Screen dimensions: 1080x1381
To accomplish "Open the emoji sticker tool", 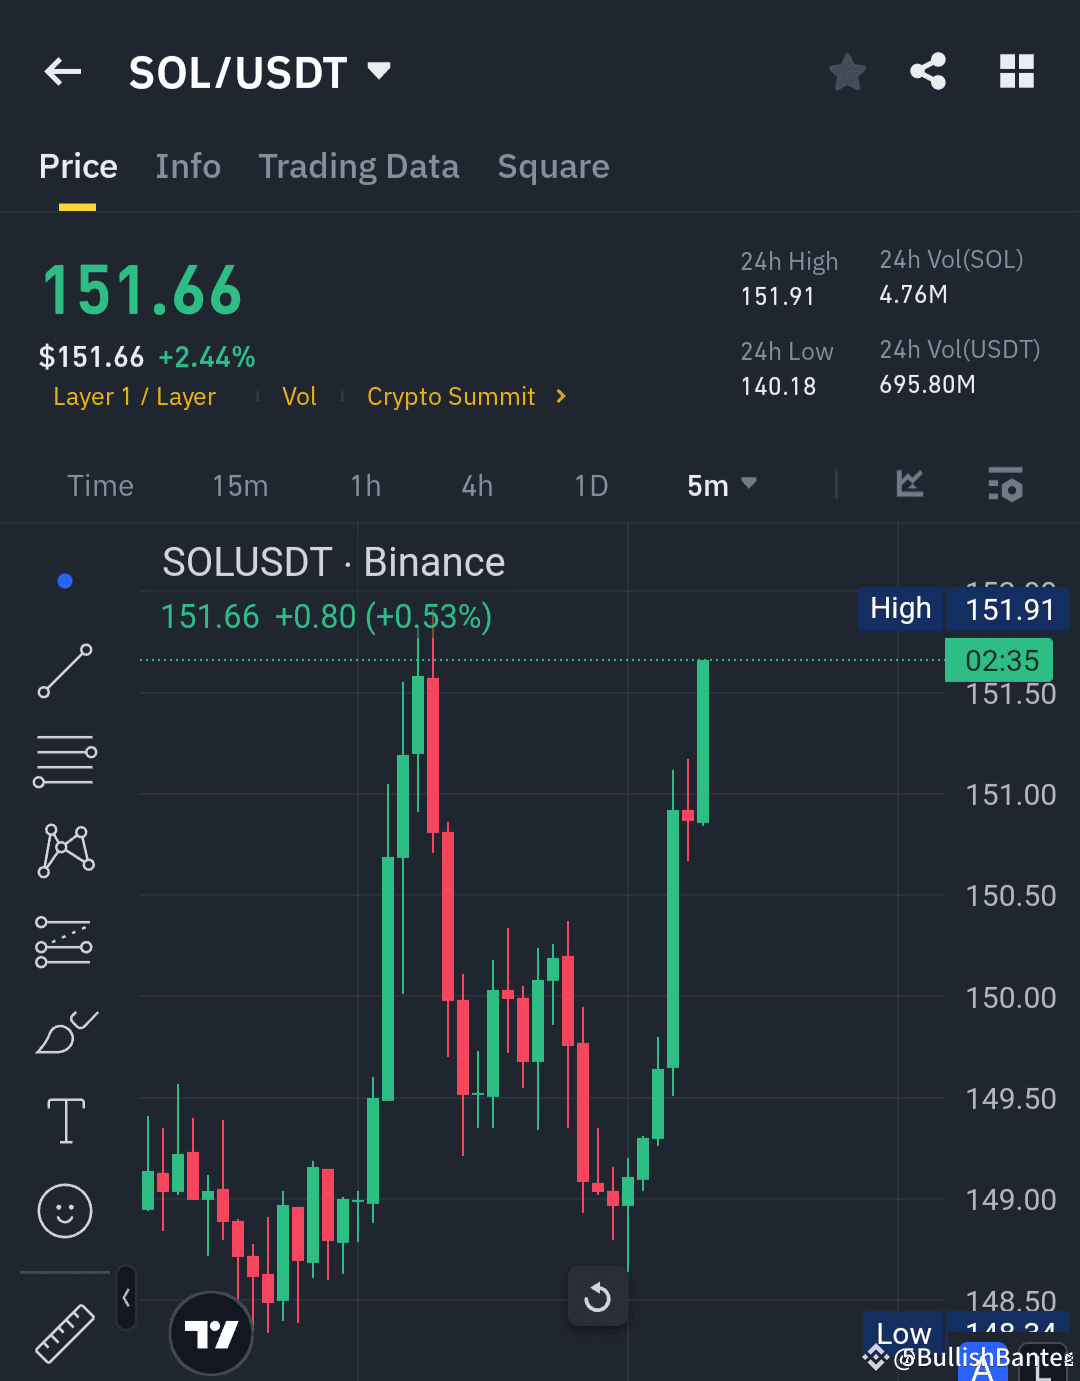I will 64,1211.
